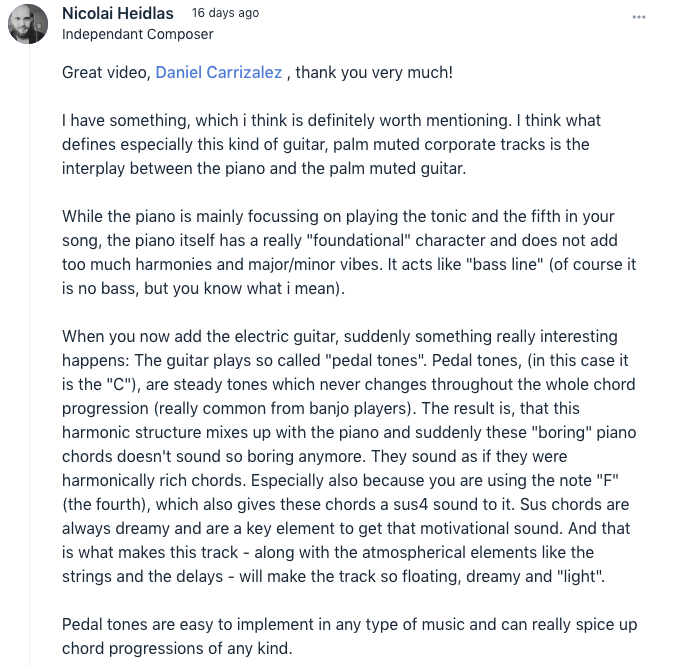Open the Daniel Carrizalez mention link
This screenshot has width=673, height=667.
coord(218,73)
